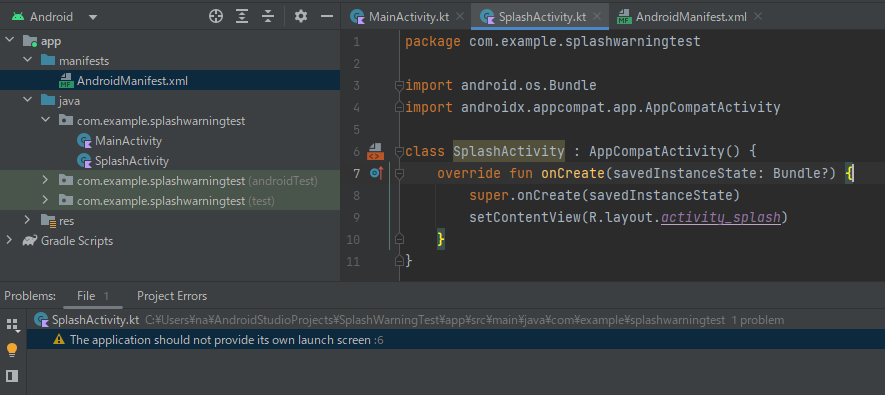Click the package declaration on line 1

tap(553, 42)
